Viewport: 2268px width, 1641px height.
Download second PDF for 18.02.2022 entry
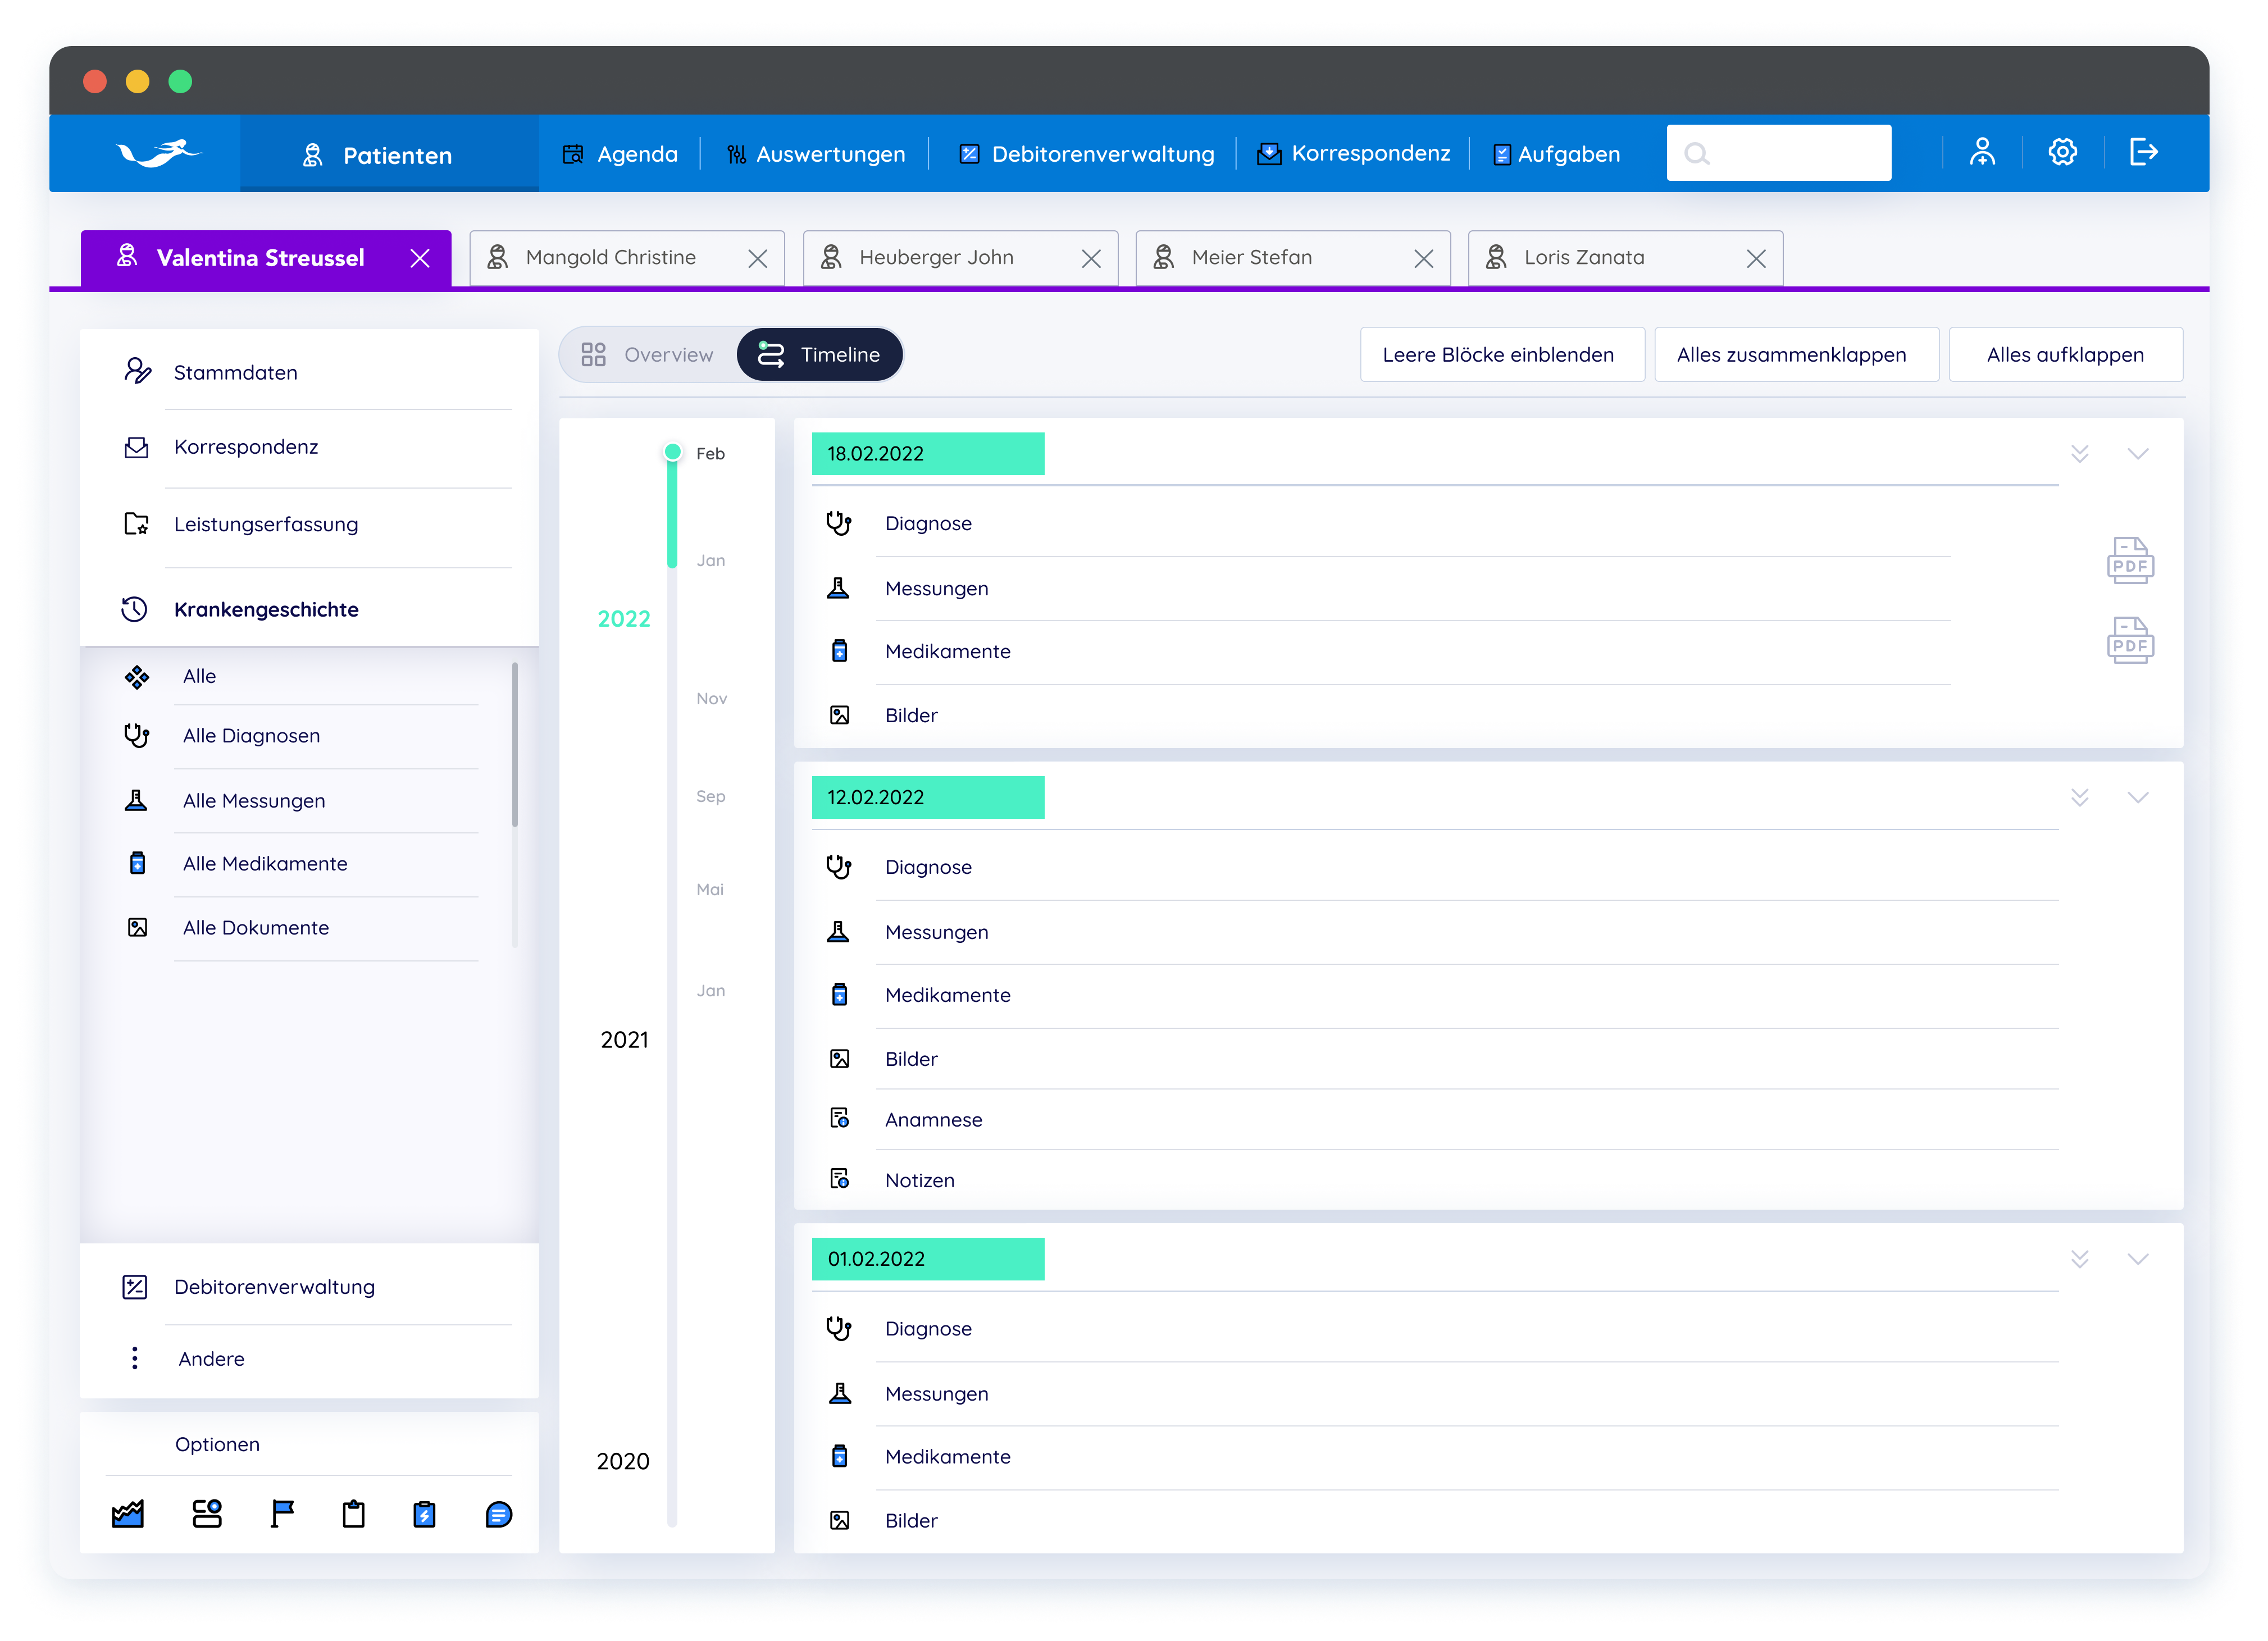tap(2130, 640)
